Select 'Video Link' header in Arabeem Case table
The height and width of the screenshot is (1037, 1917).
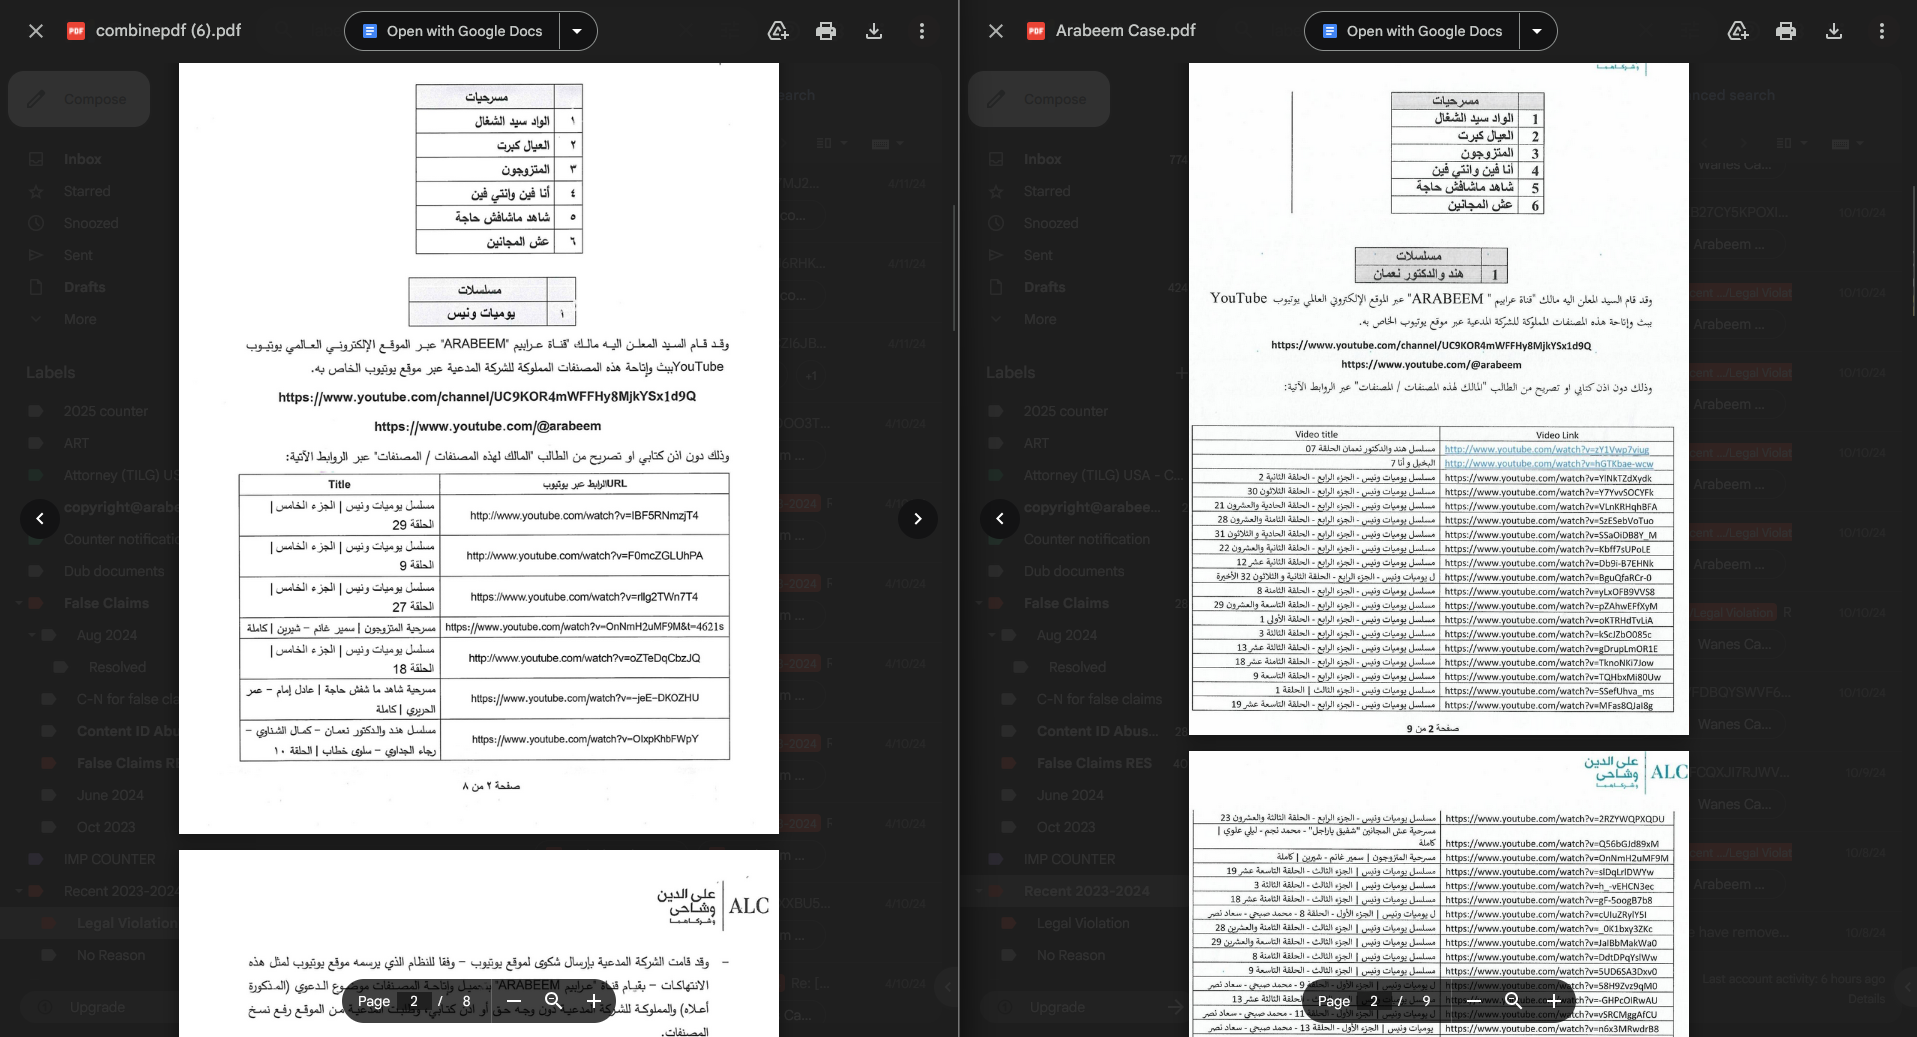pos(1557,435)
